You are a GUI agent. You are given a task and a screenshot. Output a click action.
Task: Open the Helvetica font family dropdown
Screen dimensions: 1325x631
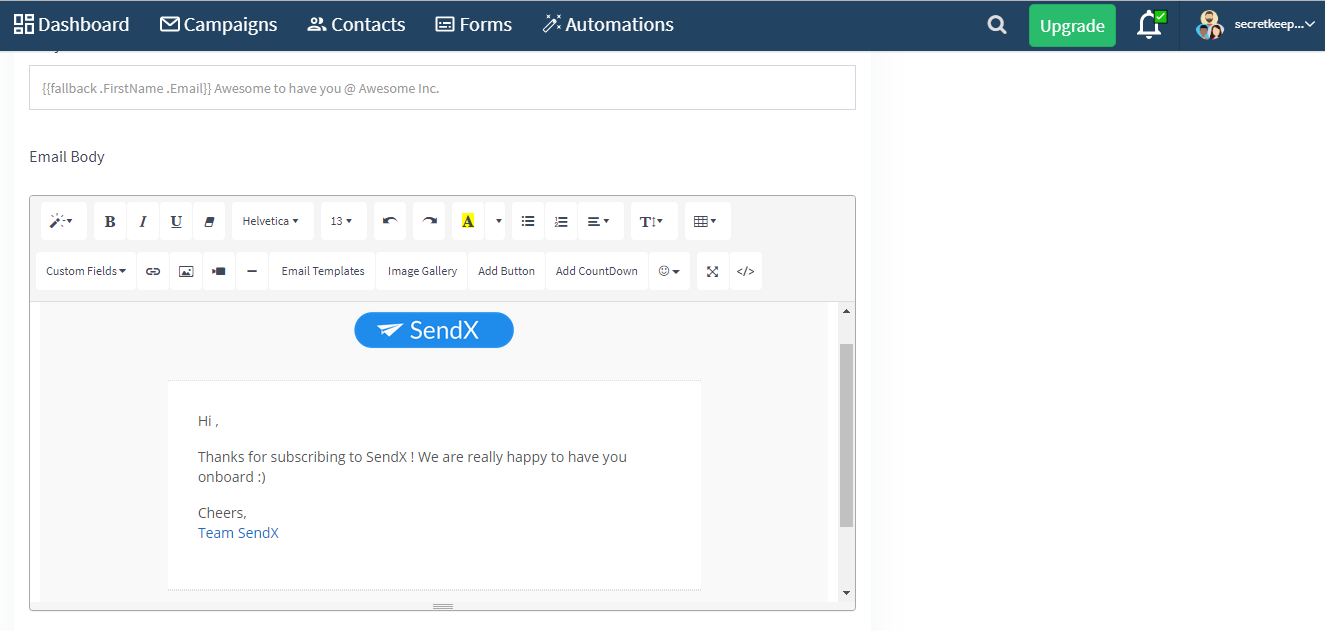coord(272,221)
